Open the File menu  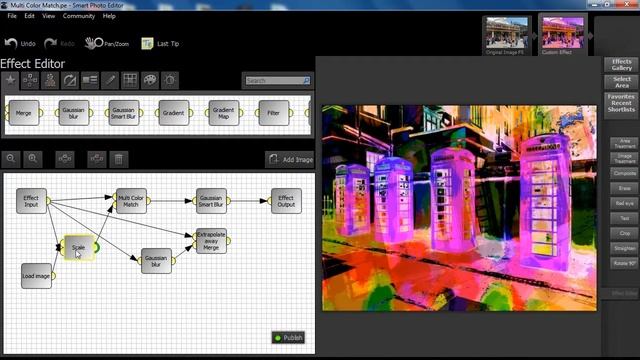point(12,16)
